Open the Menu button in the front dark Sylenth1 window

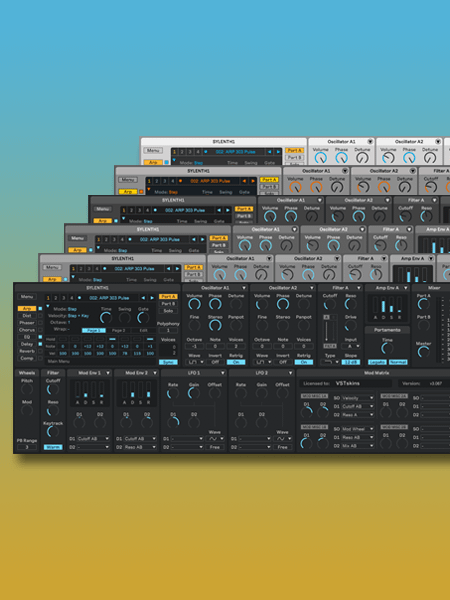[x=27, y=297]
